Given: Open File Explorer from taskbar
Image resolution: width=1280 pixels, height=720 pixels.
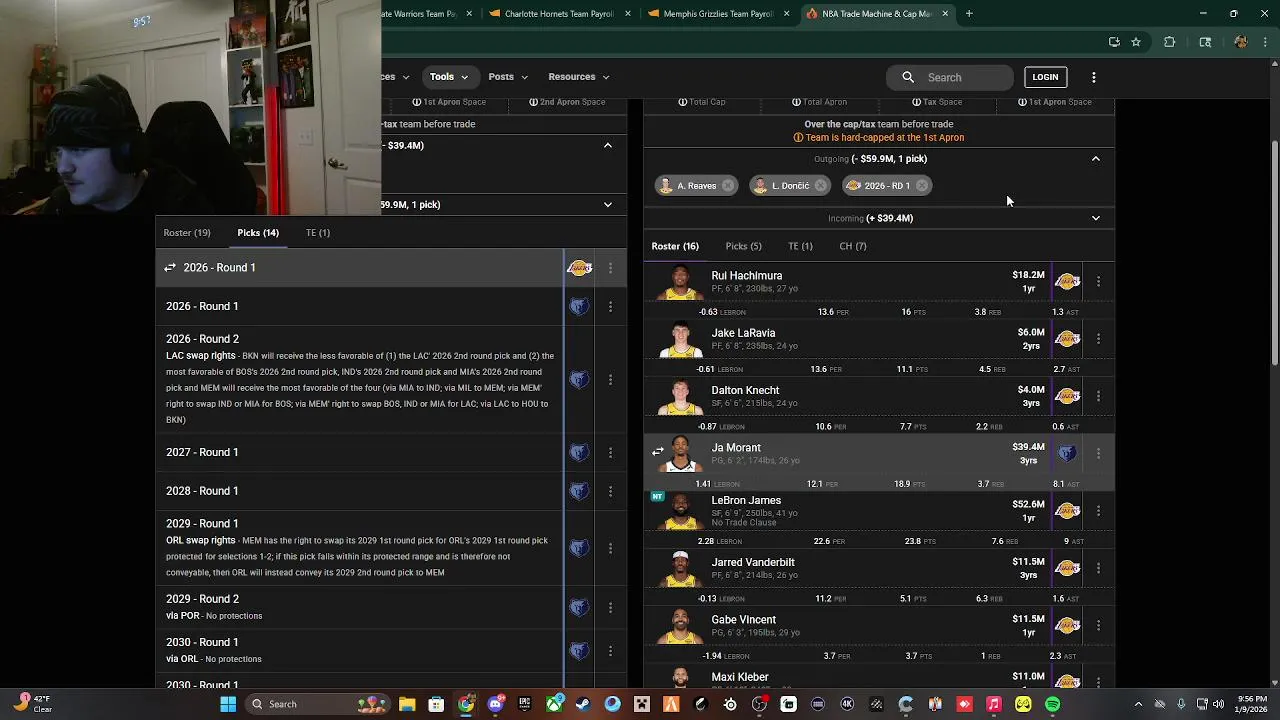Looking at the screenshot, I should click(407, 704).
